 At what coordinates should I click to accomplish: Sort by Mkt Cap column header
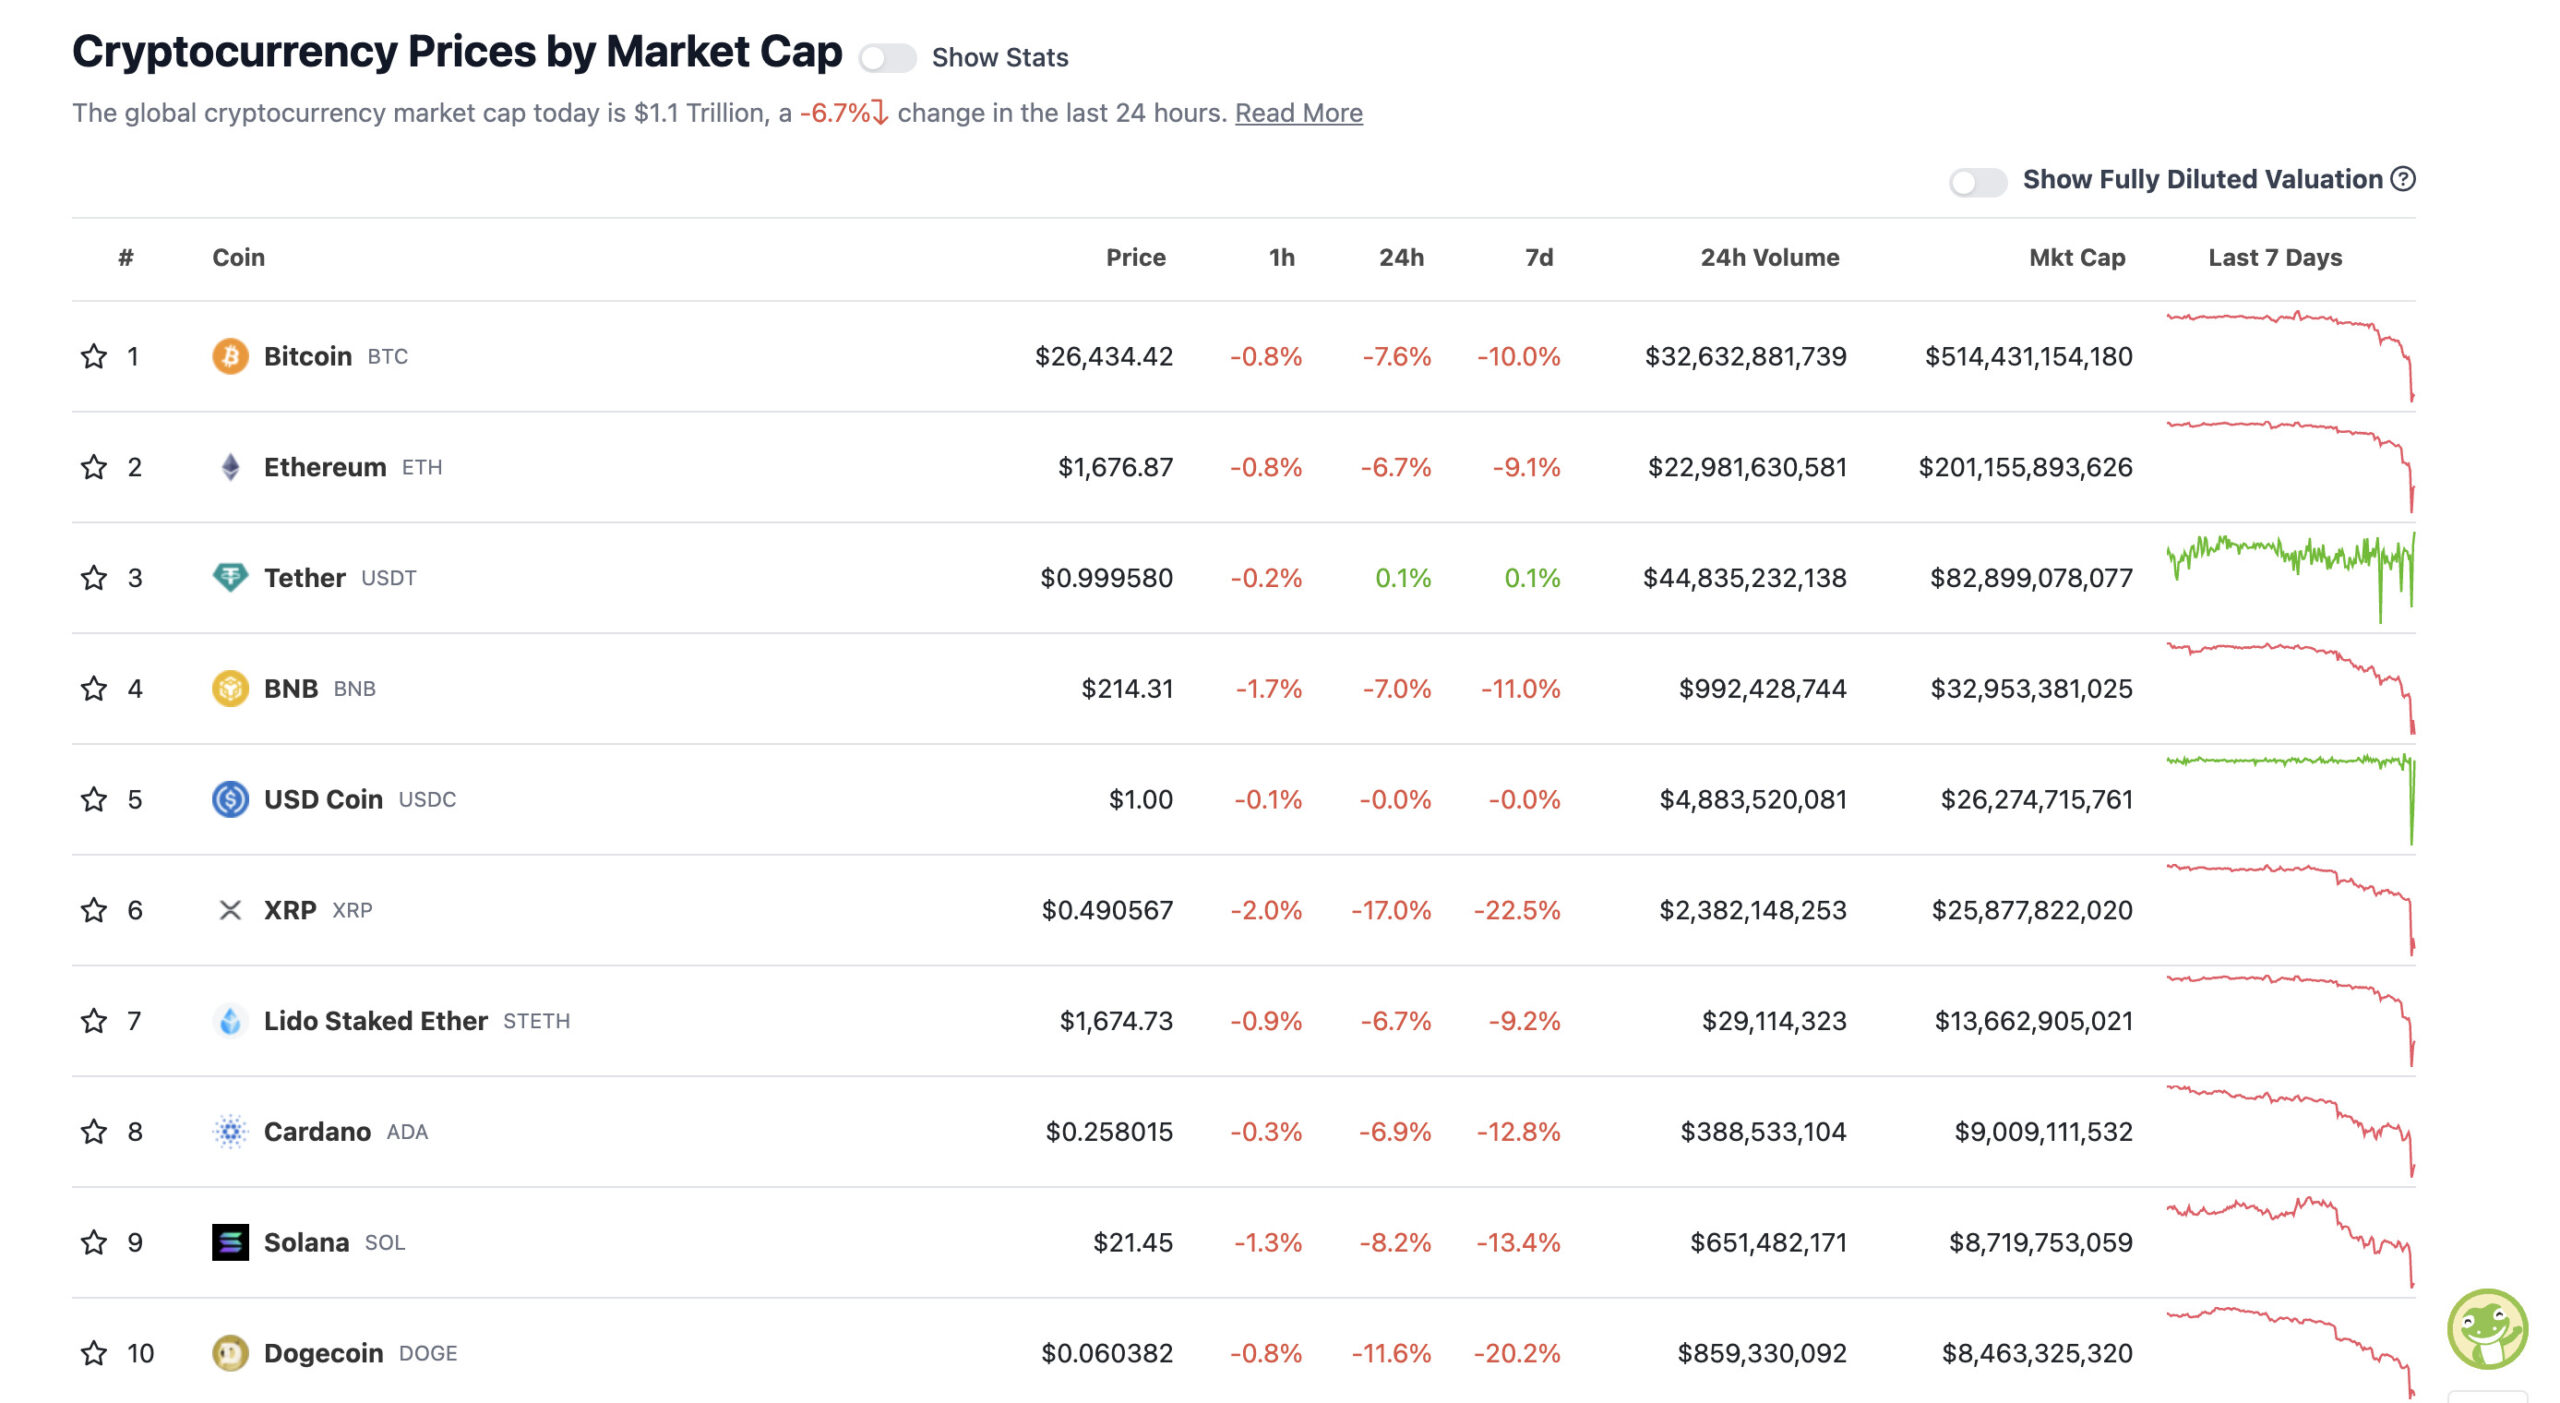pyautogui.click(x=2077, y=258)
